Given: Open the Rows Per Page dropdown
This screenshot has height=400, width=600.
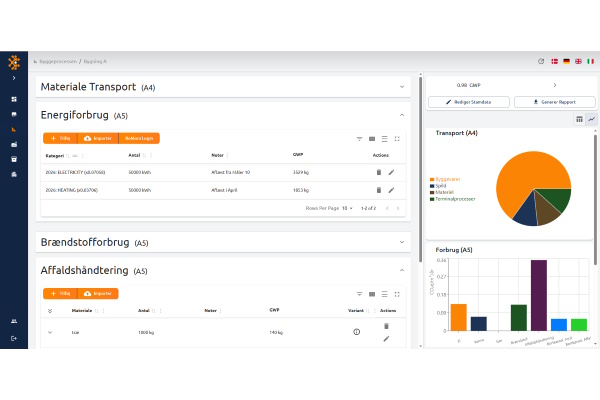Looking at the screenshot, I should 347,207.
